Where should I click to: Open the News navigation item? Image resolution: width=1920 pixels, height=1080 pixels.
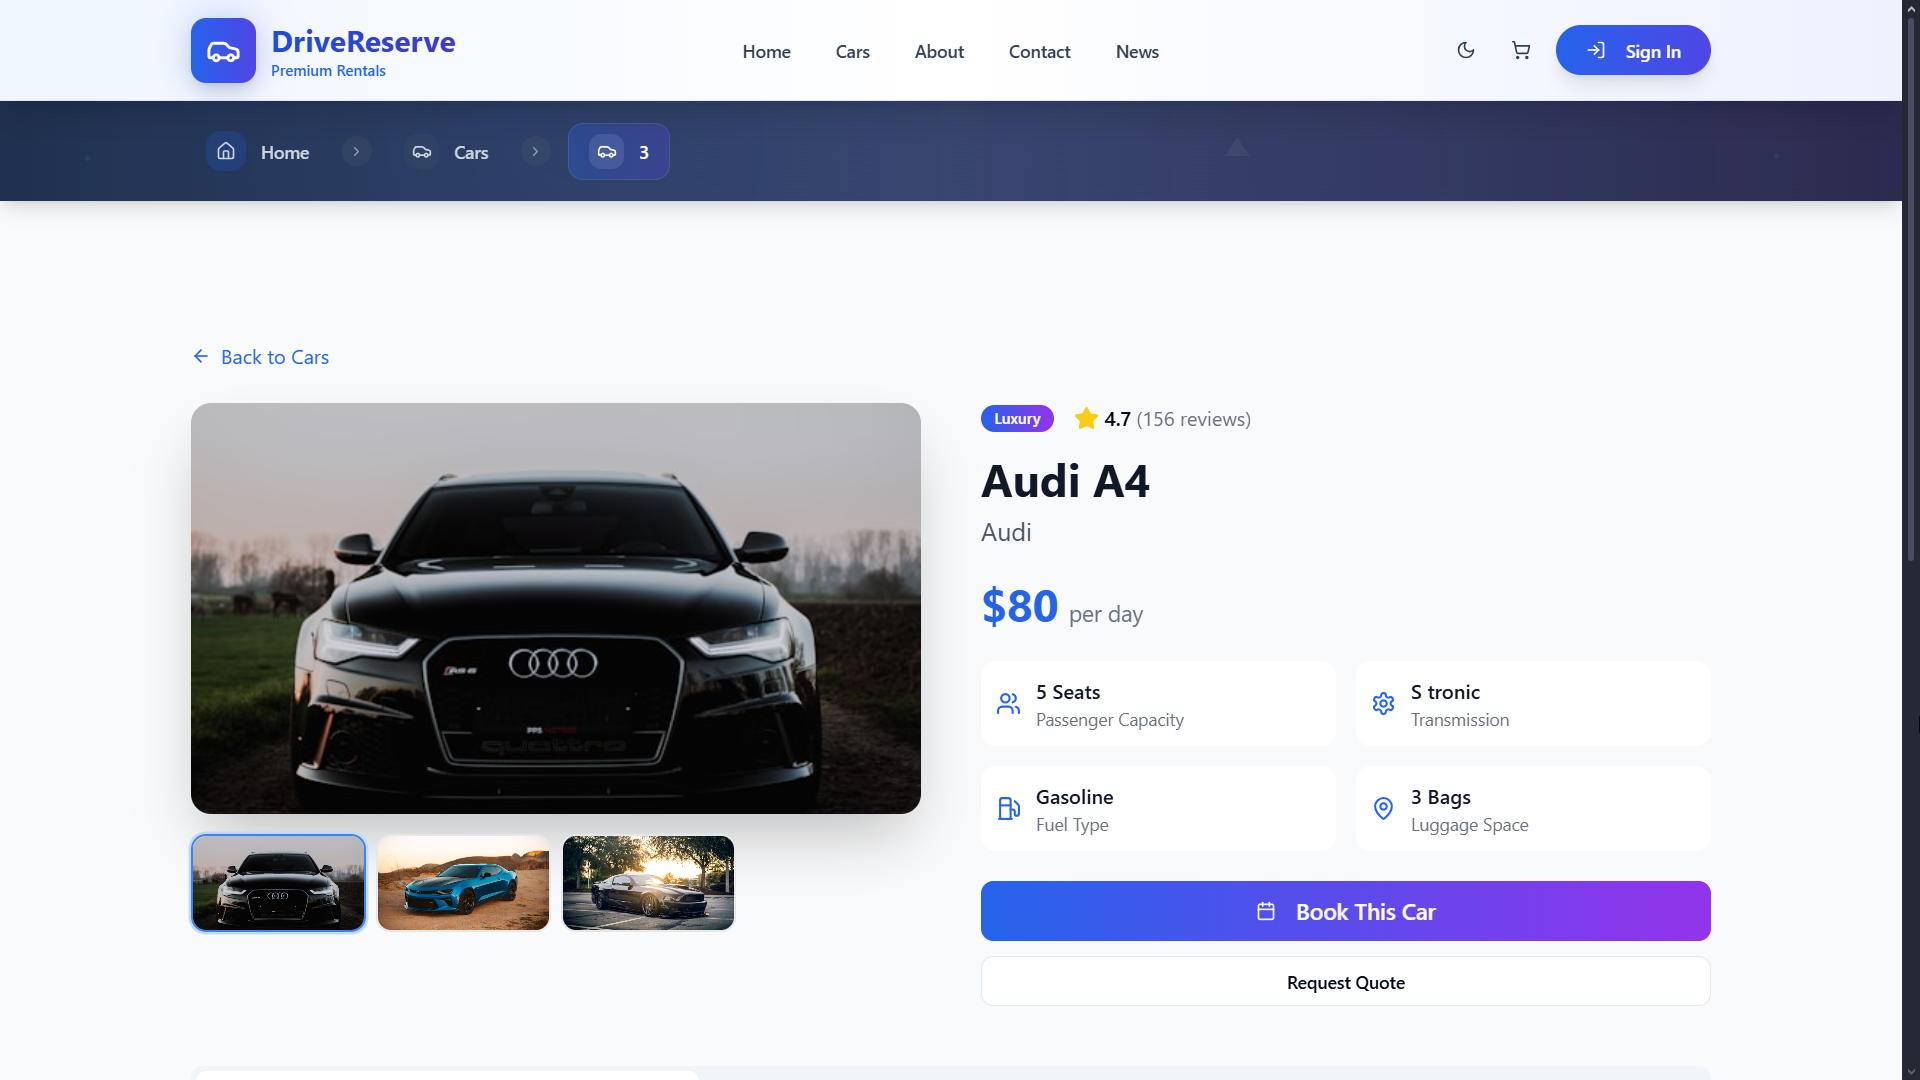pos(1137,51)
